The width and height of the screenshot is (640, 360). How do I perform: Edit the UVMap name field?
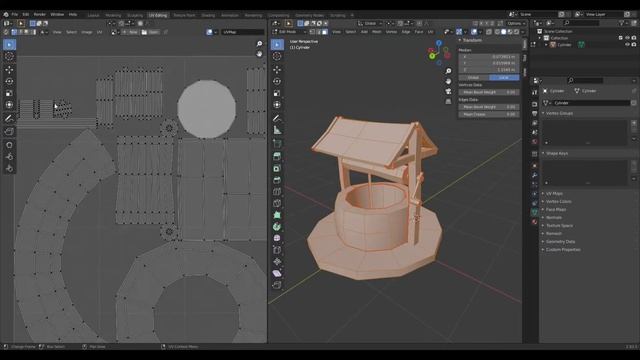(242, 32)
